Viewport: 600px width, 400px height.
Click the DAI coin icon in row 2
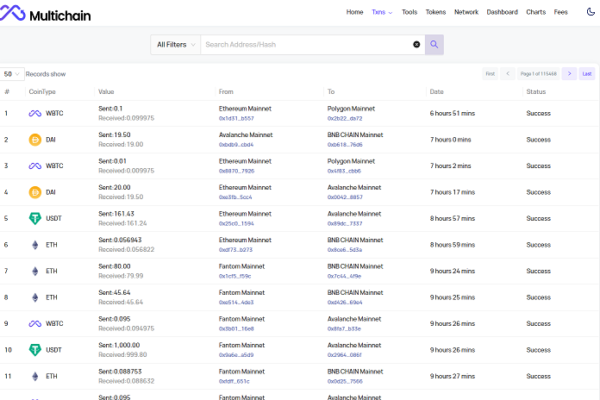(x=35, y=140)
